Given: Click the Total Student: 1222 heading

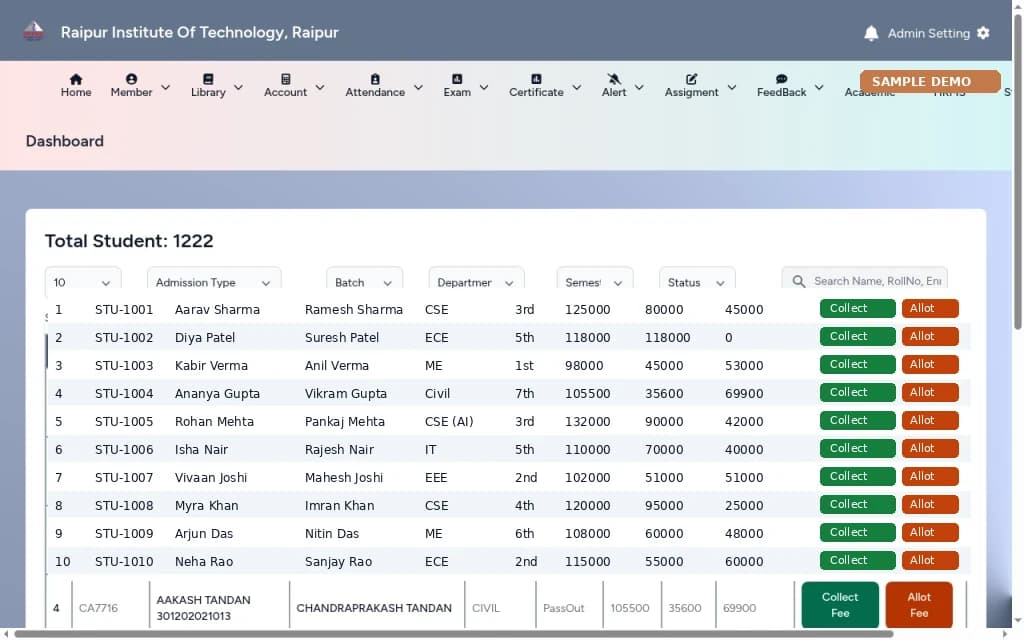Looking at the screenshot, I should pos(129,241).
